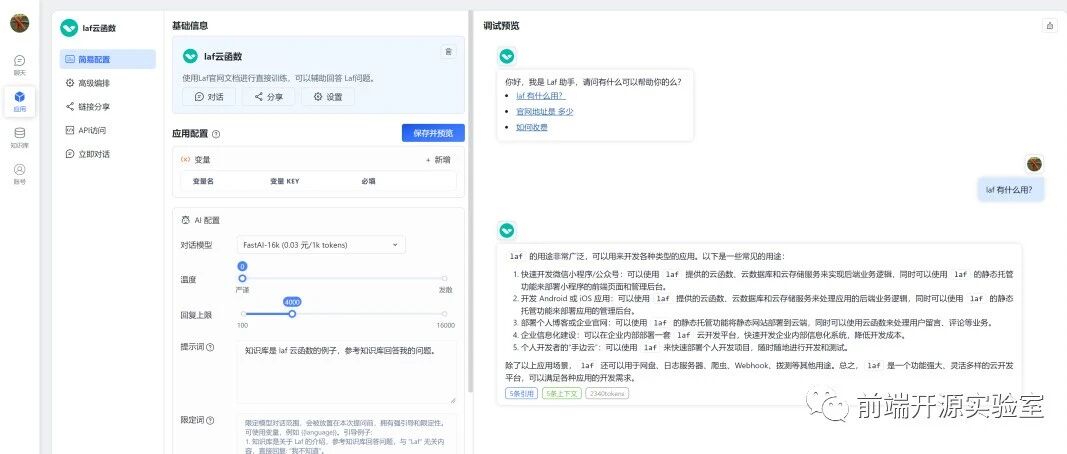Click the 变量 KEY column header
The width and height of the screenshot is (1067, 454).
click(x=284, y=182)
